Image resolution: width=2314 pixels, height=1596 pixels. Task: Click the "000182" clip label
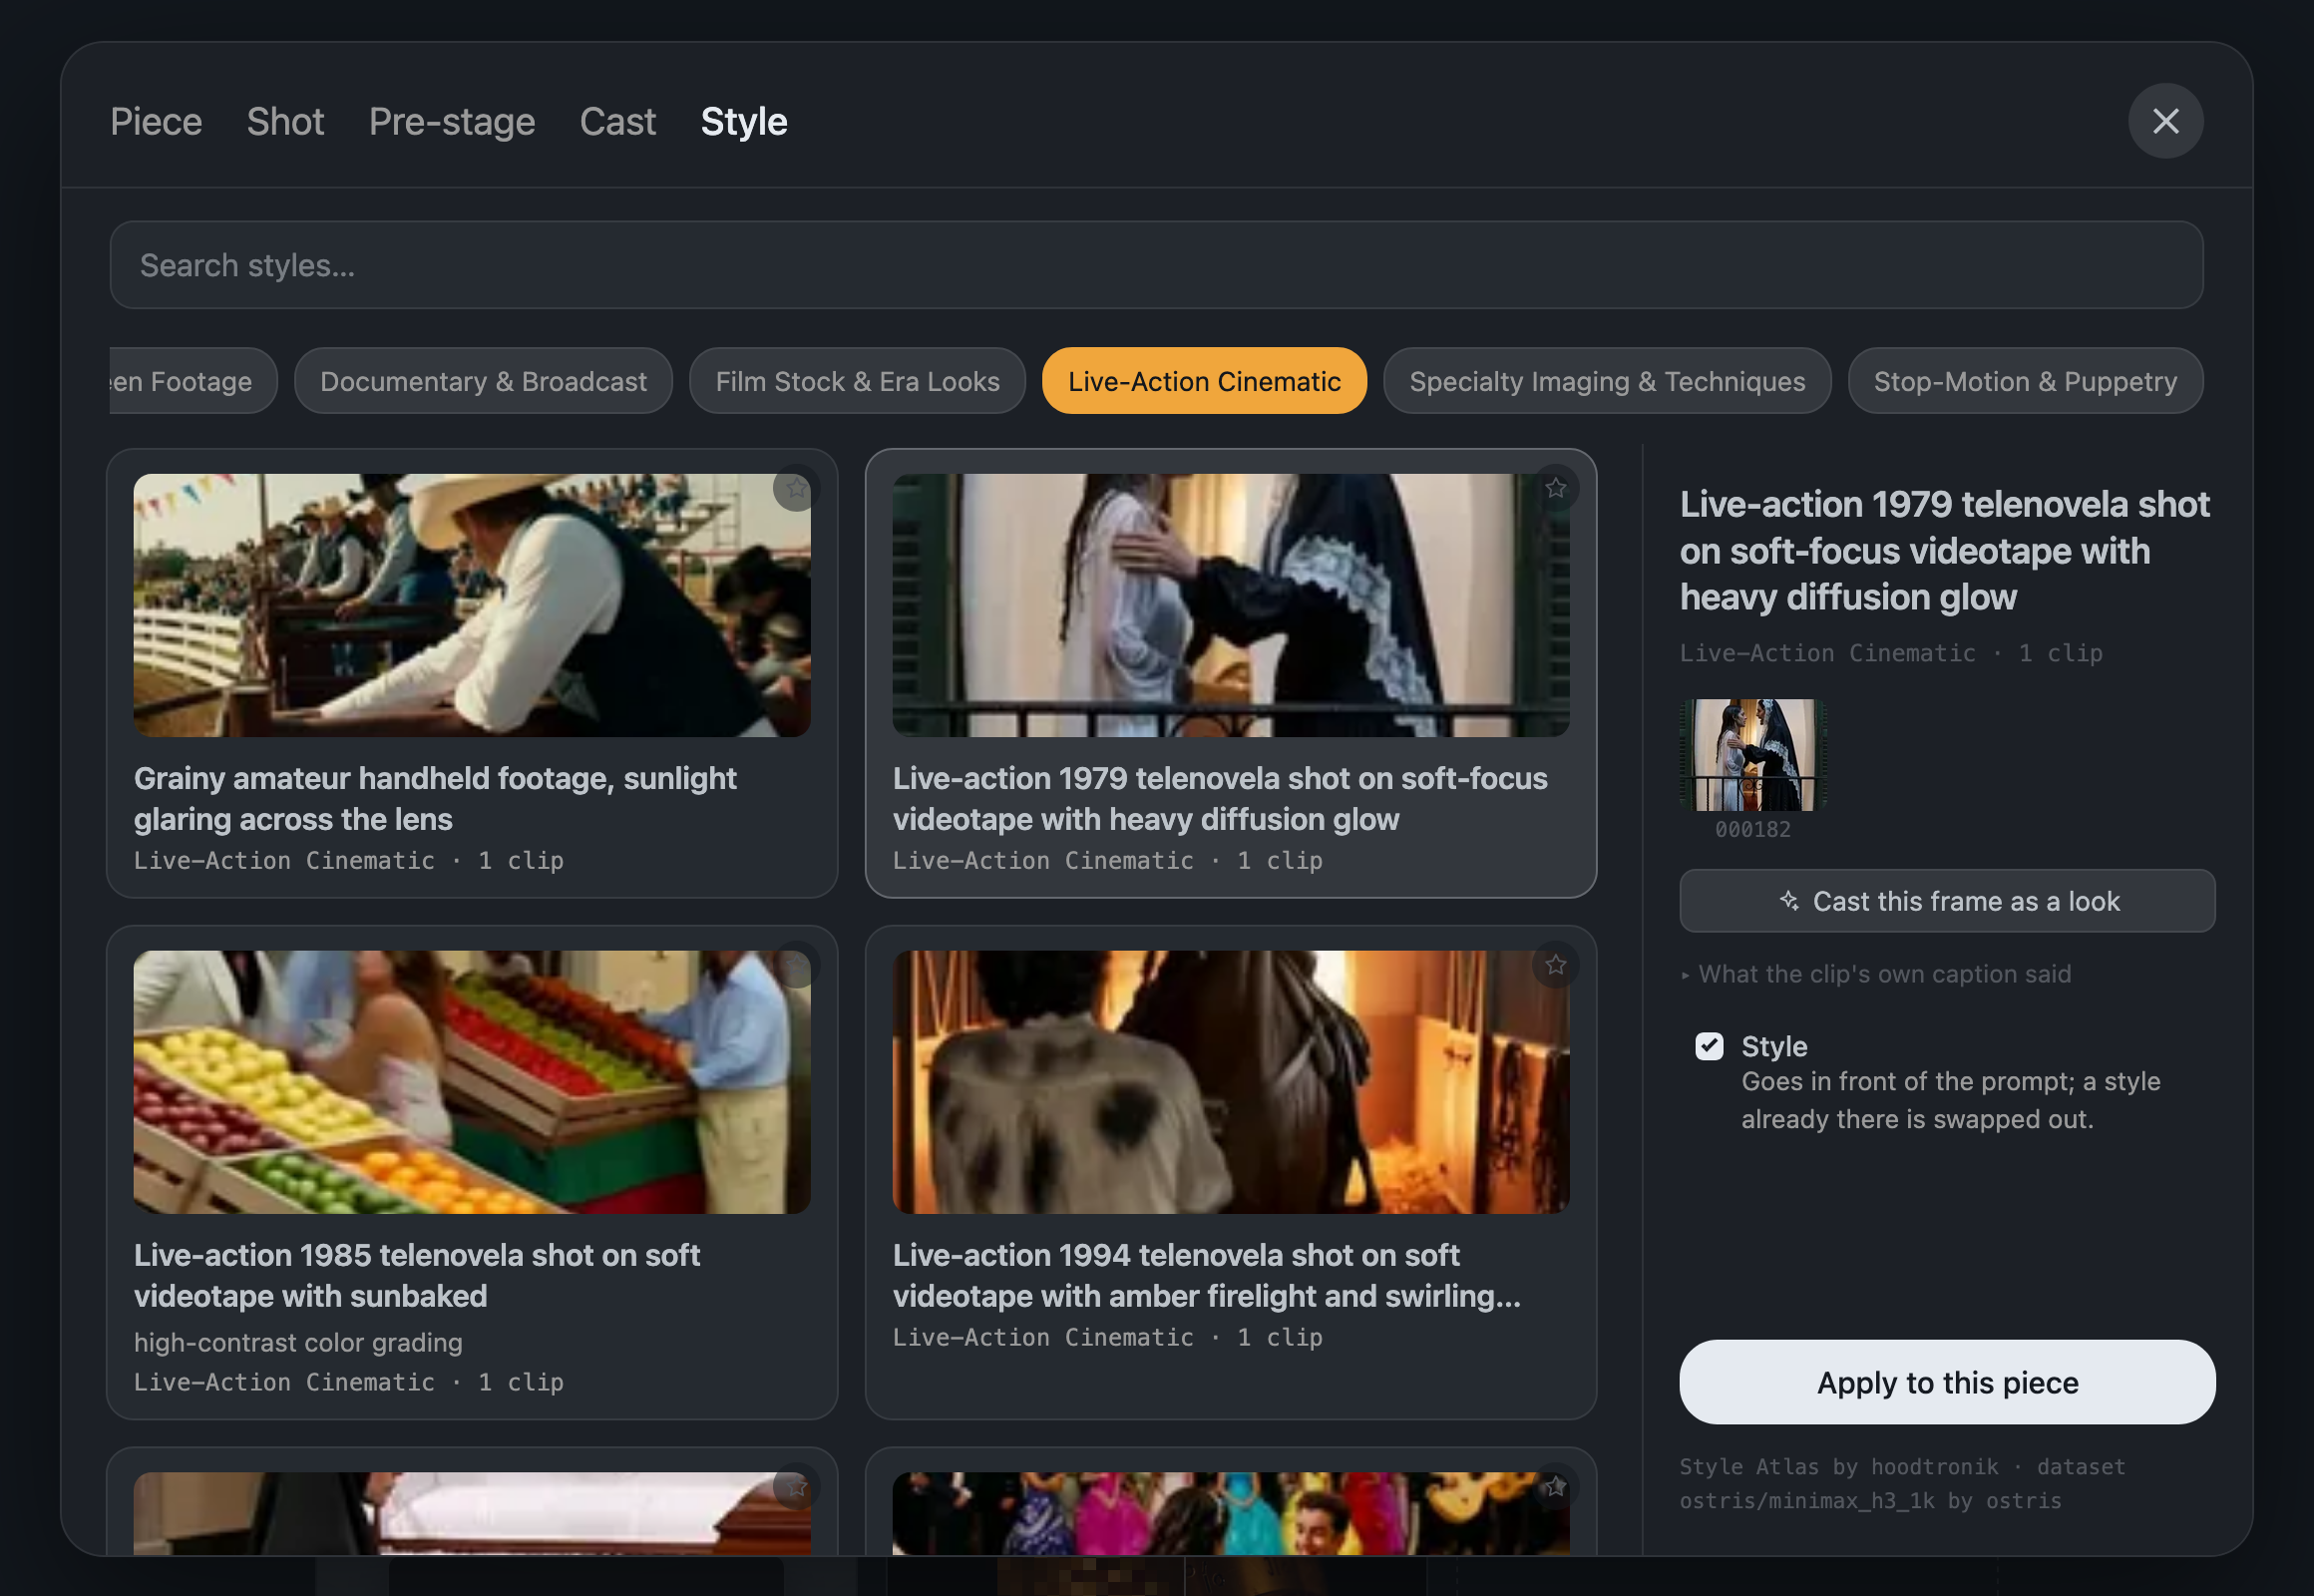1753,829
